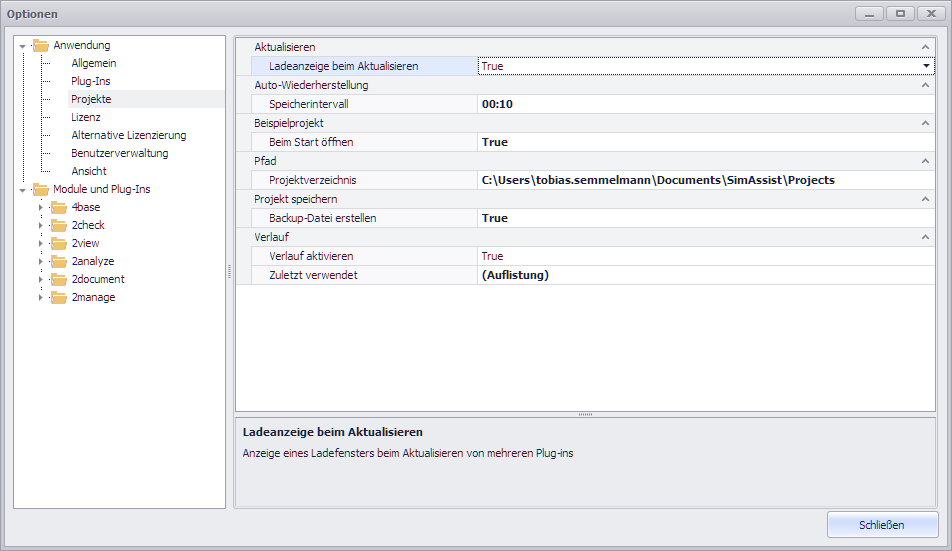Click the Module und Plug-Ins folder icon
The width and height of the screenshot is (952, 551).
tap(41, 190)
